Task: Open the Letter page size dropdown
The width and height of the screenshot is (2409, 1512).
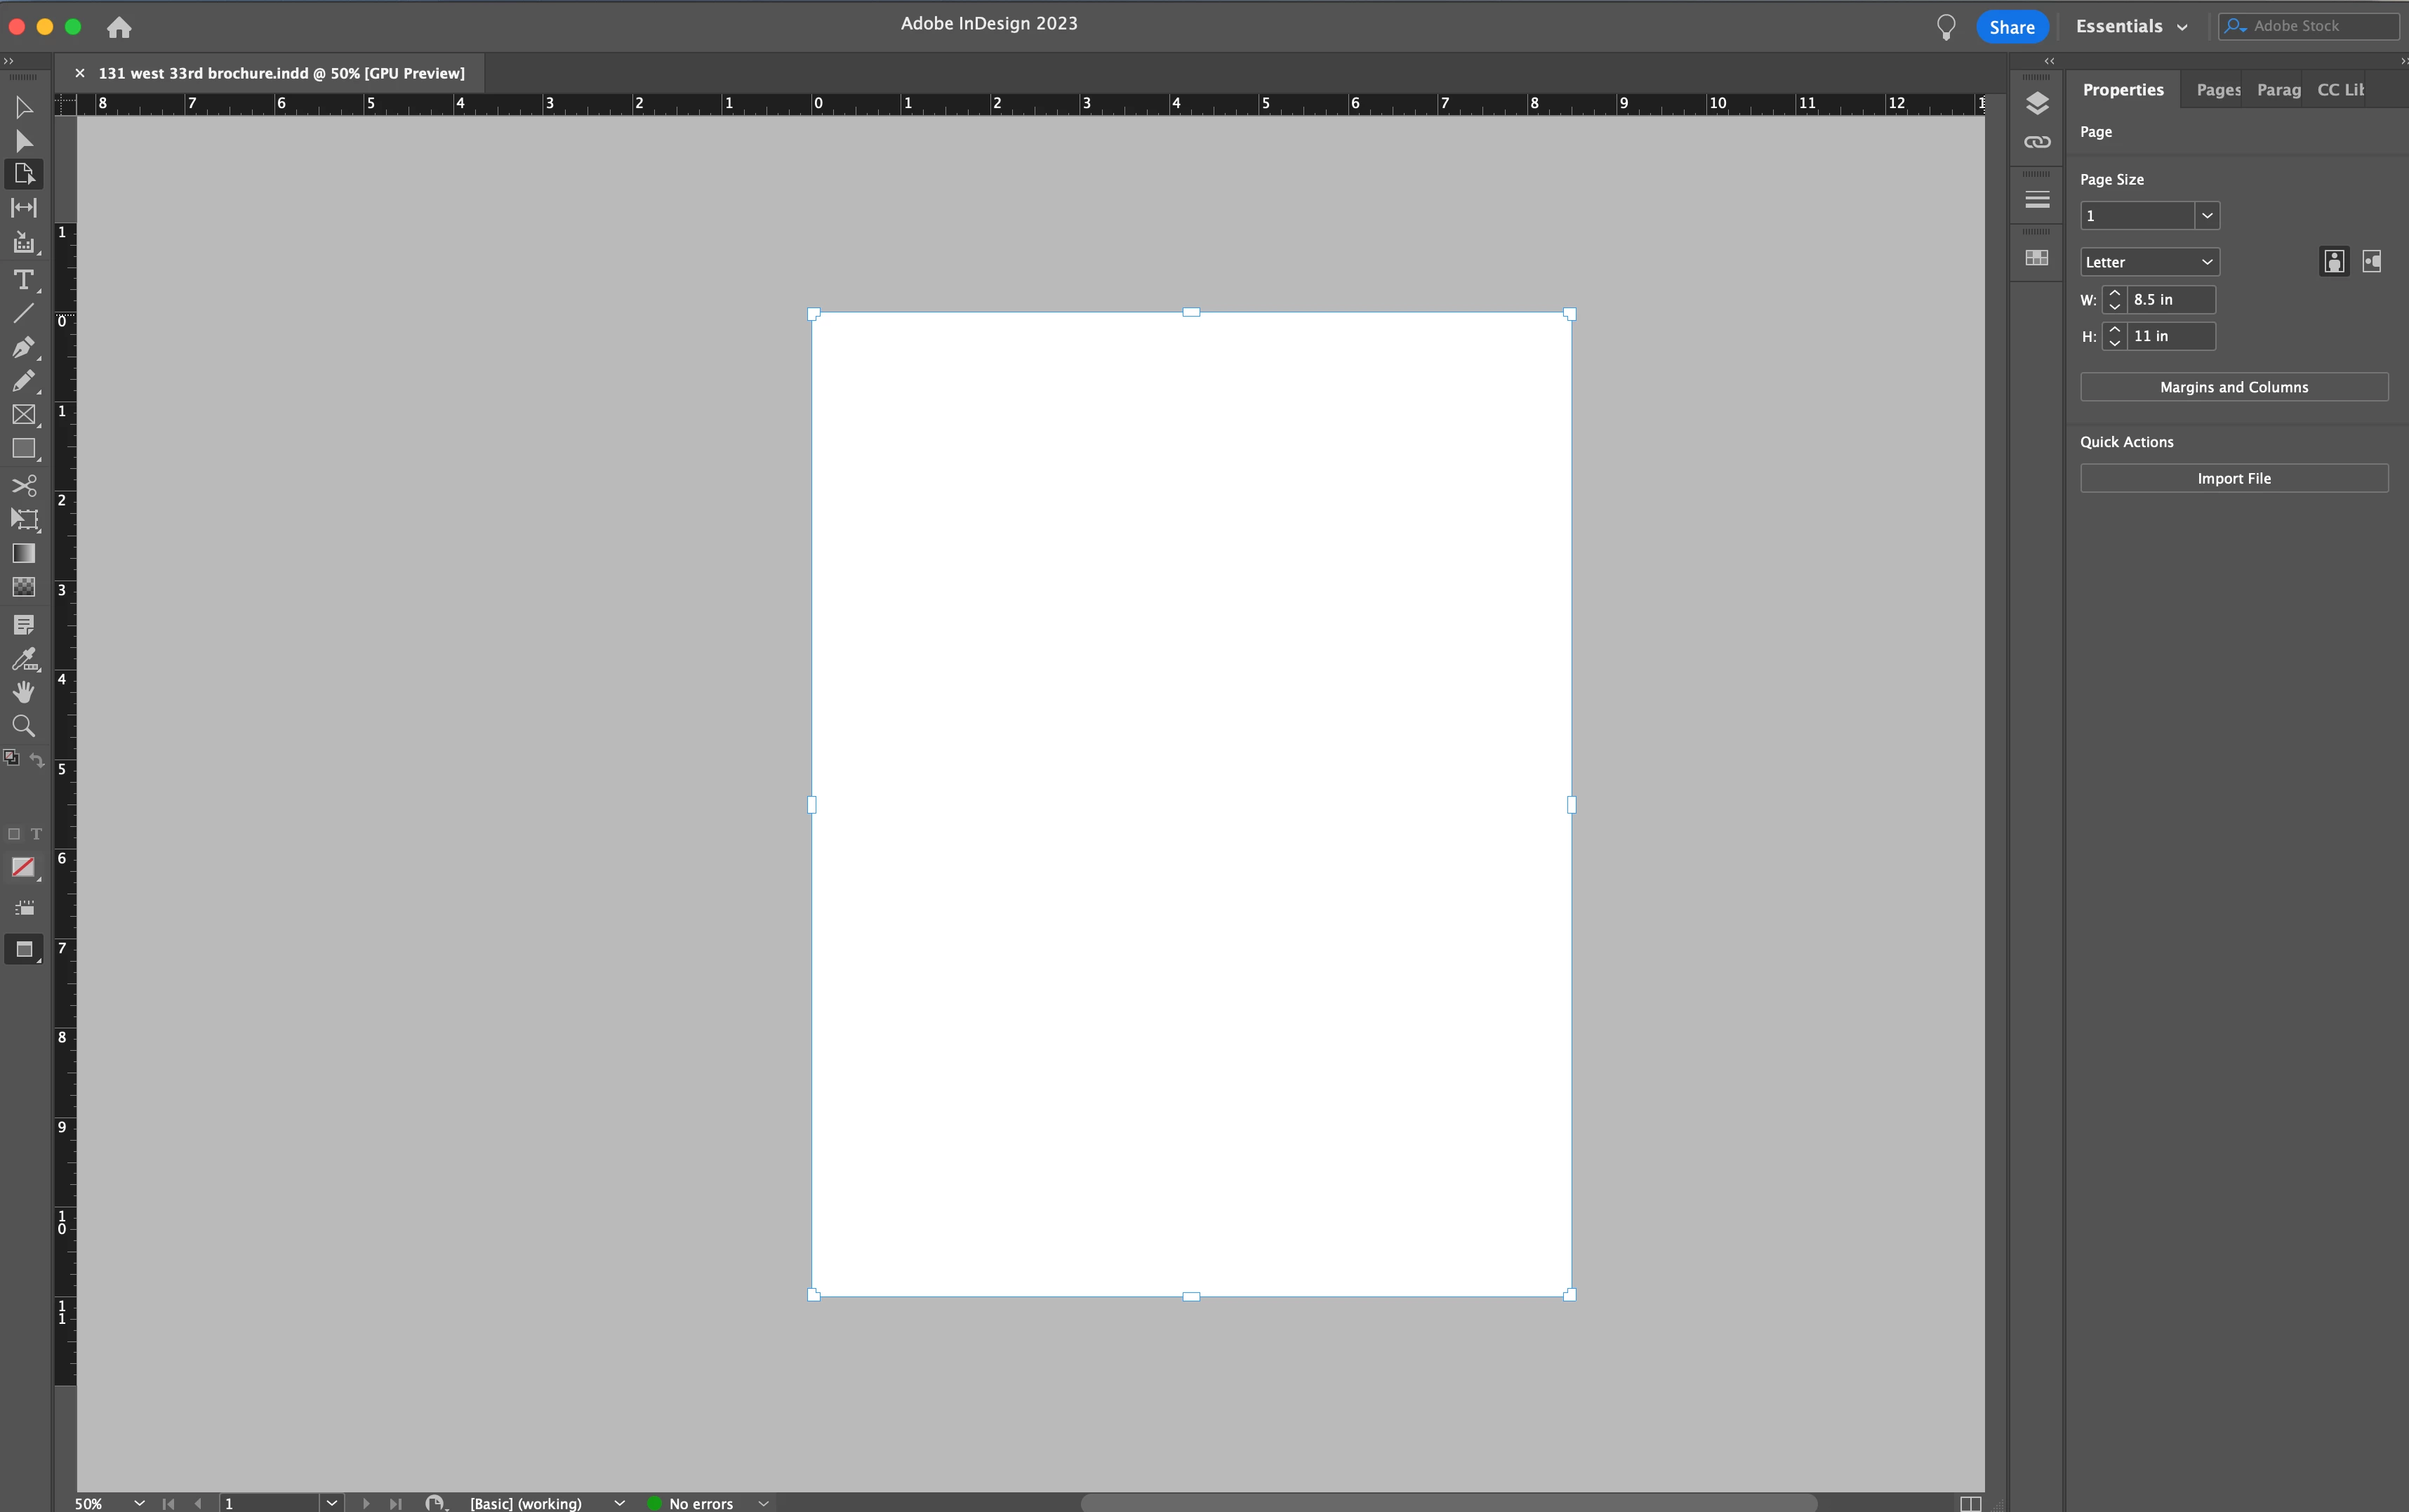Action: point(2149,262)
